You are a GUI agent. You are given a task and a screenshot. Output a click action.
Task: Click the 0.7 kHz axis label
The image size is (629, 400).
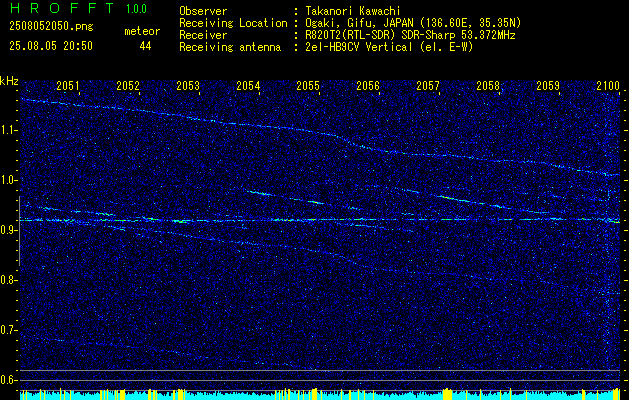point(9,331)
